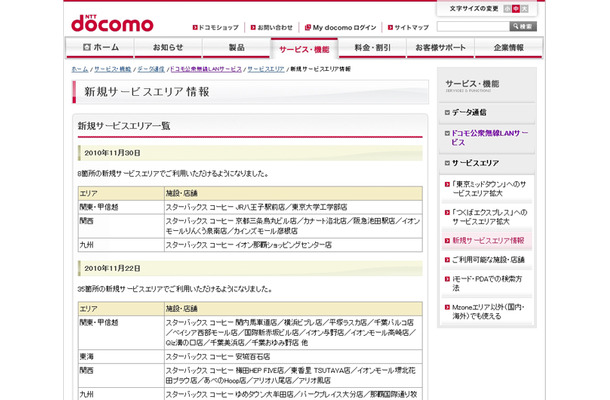This screenshot has width=610, height=400.
Task: Click the 九州 cell in first table
Action: (x=121, y=245)
